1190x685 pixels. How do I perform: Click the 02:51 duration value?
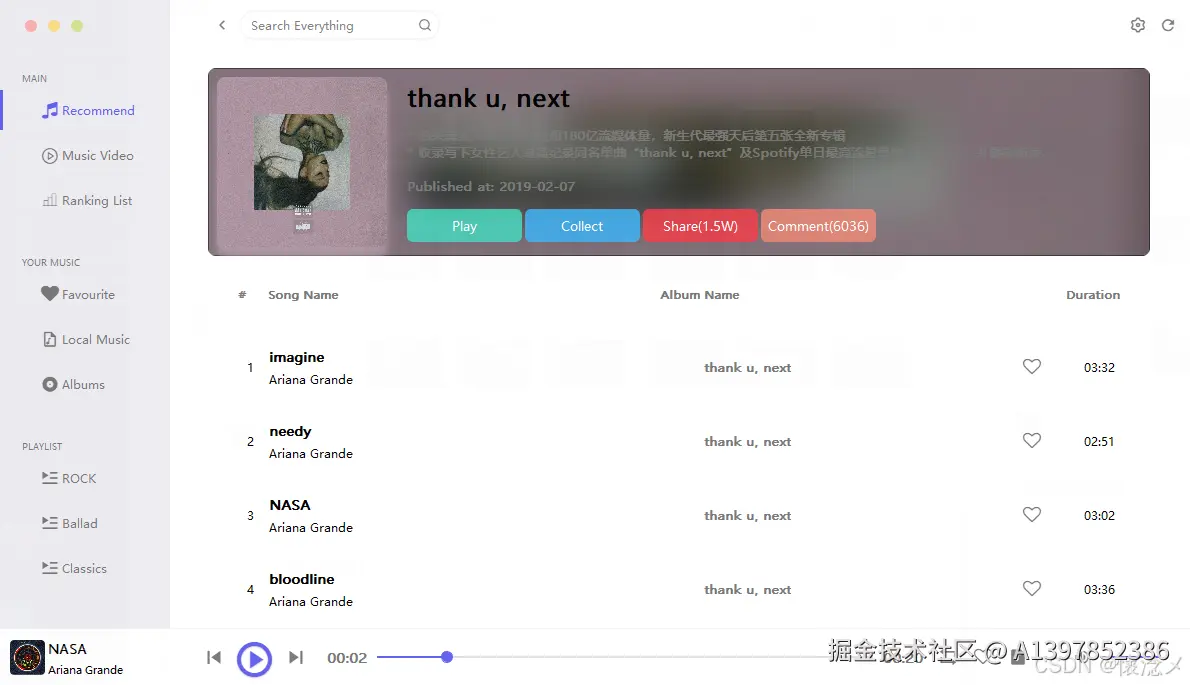1099,441
